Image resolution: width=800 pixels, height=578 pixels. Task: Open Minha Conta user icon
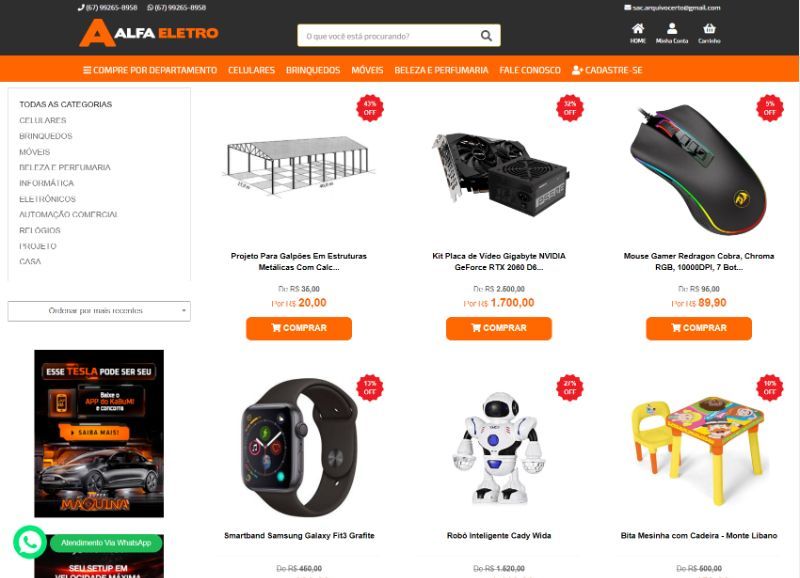(672, 29)
